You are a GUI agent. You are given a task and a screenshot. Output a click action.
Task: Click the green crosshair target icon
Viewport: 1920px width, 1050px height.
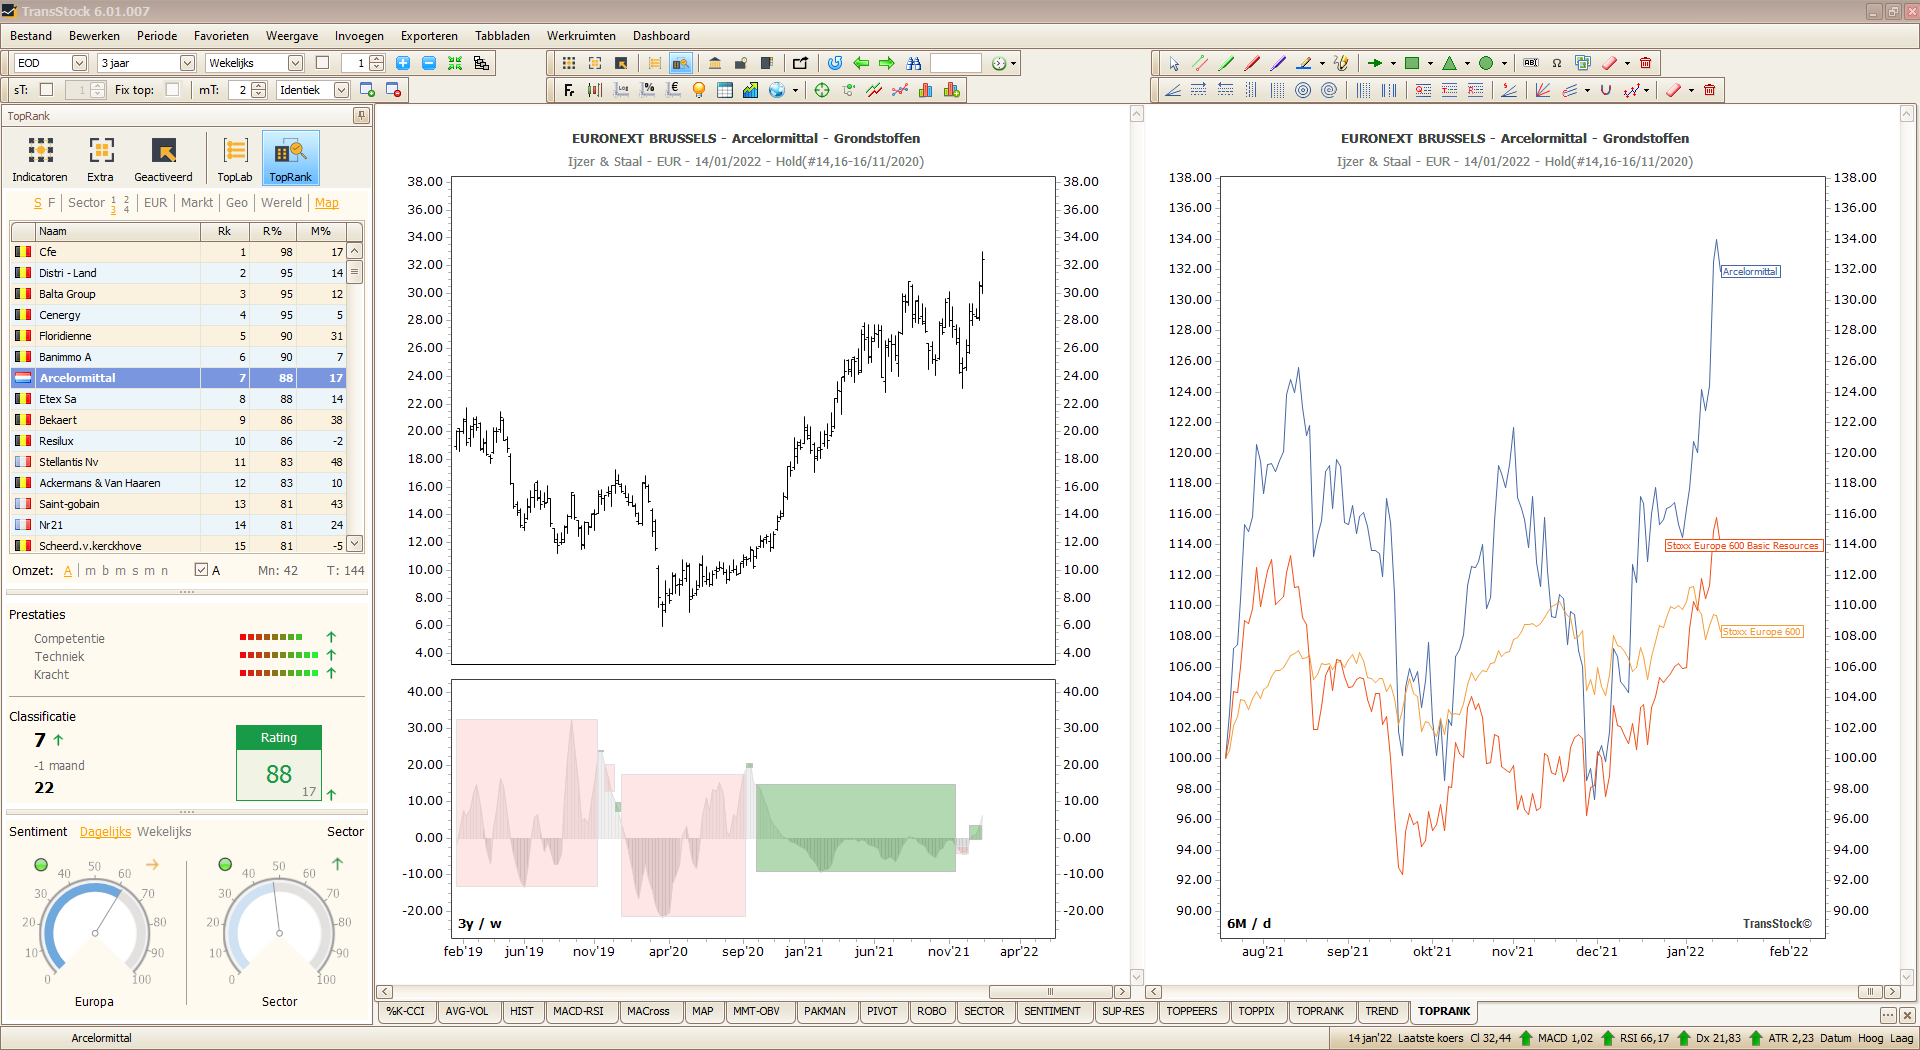(822, 90)
